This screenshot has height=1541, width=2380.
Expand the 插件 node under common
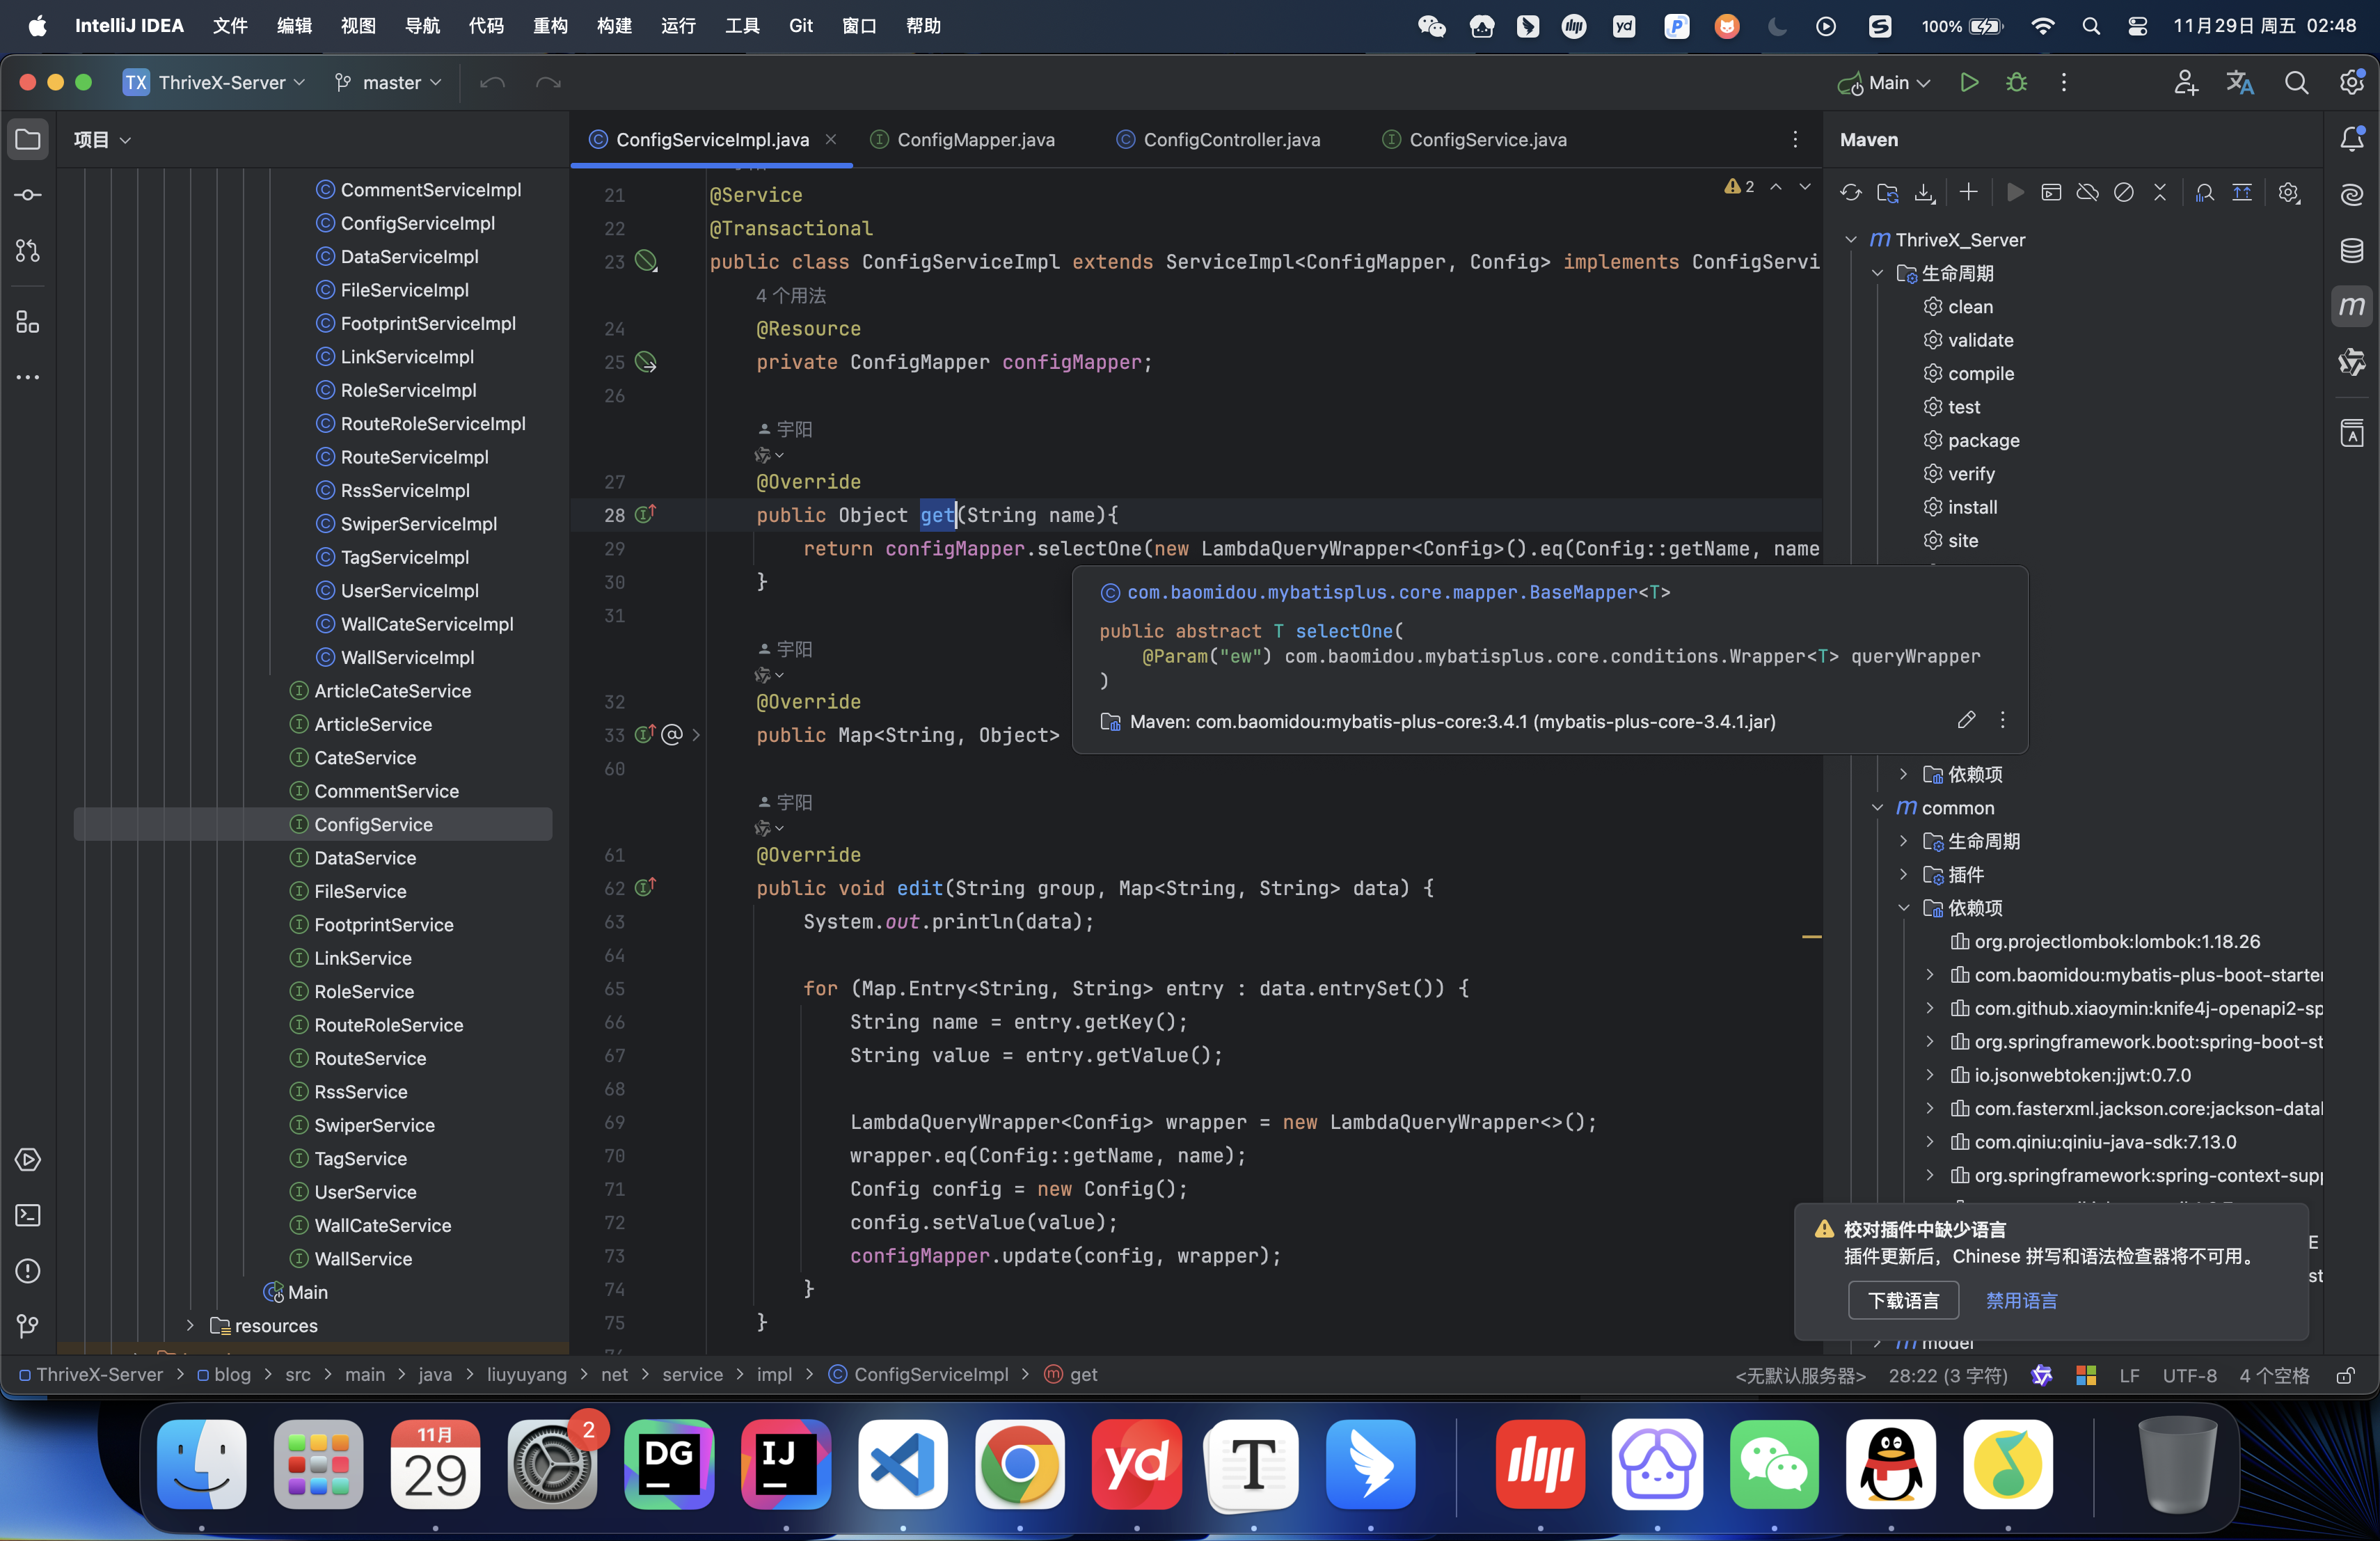tap(1904, 875)
